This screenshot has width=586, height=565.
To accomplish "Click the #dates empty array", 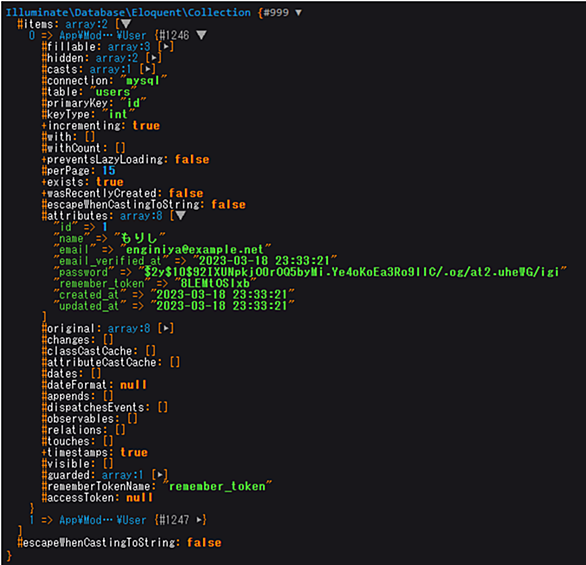I will click(96, 373).
